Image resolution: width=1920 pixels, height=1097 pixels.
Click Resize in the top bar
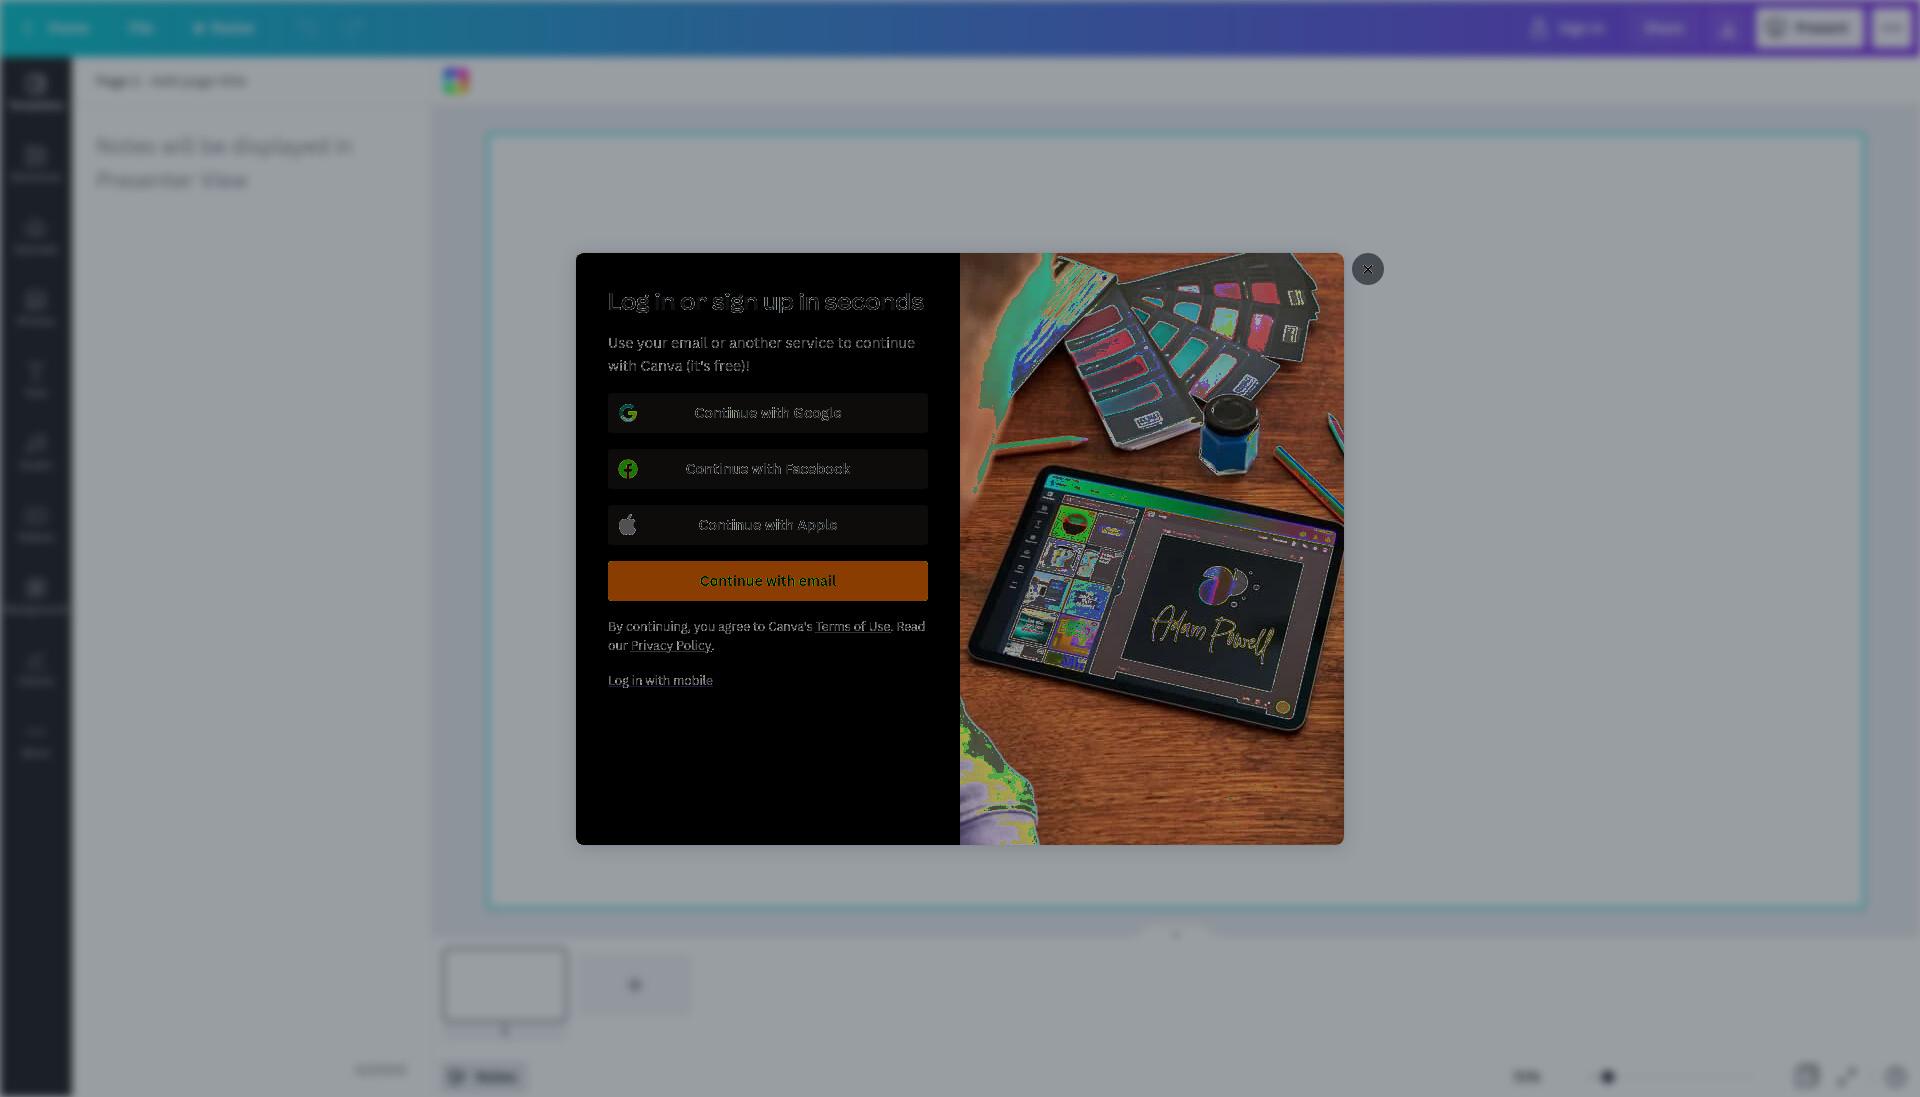coord(224,28)
